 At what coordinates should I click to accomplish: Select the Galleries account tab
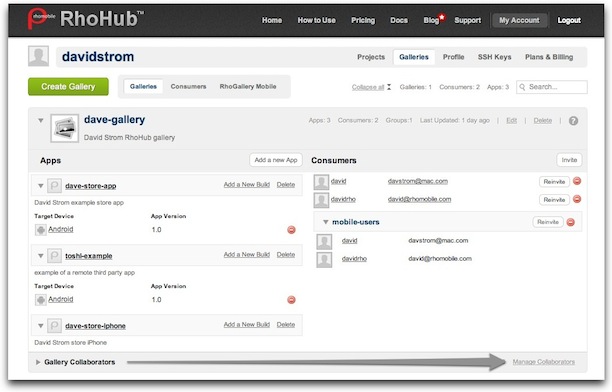[414, 57]
